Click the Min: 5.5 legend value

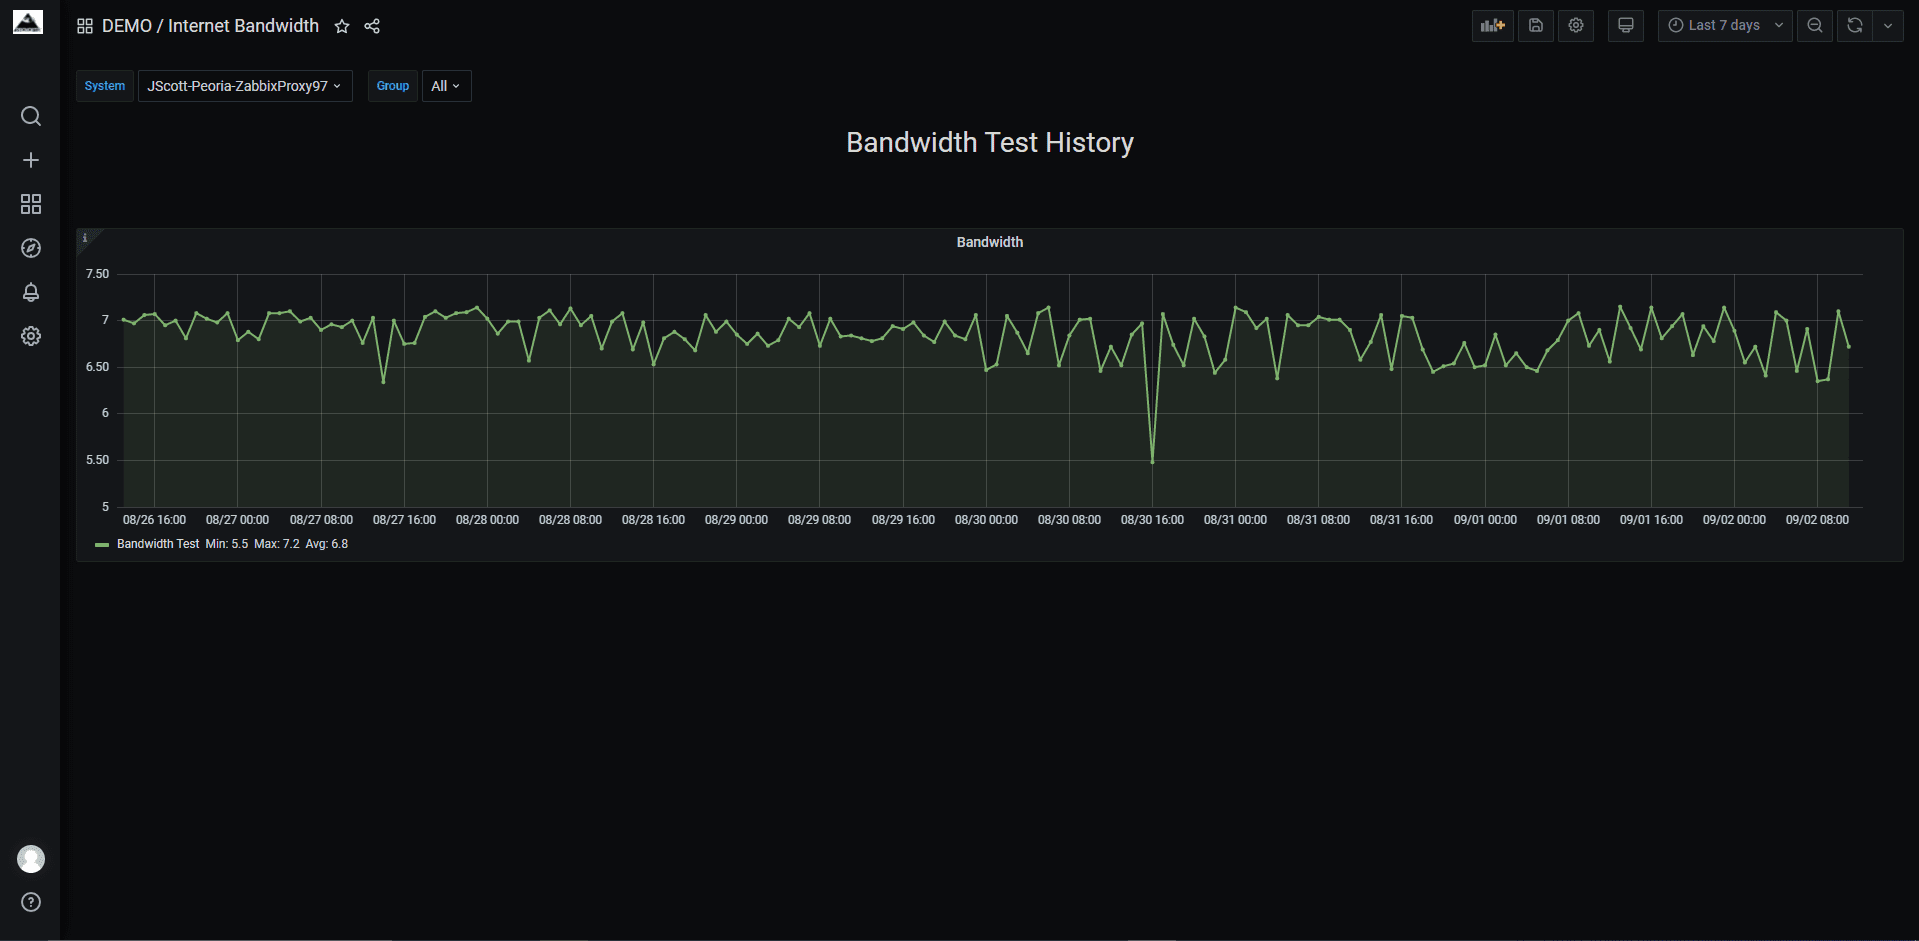pos(227,544)
